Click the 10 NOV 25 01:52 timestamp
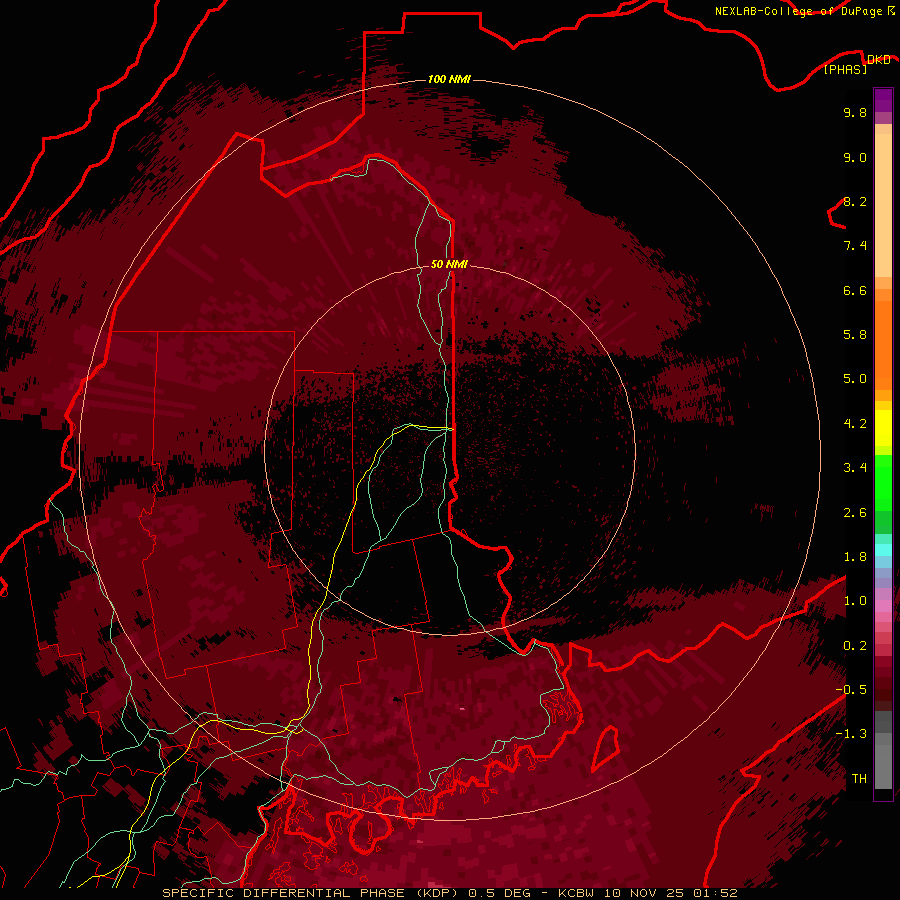This screenshot has width=900, height=900. point(669,893)
